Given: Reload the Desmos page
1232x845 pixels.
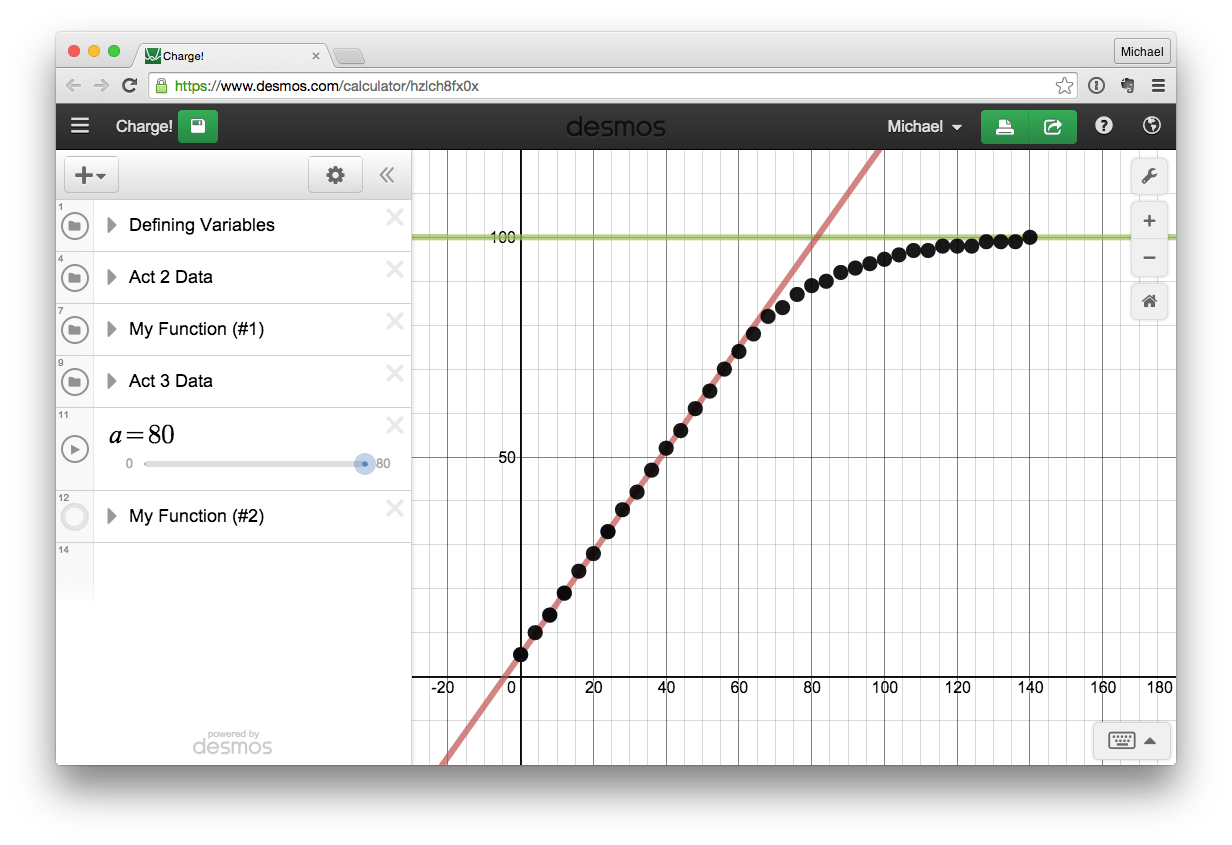Looking at the screenshot, I should pos(129,86).
